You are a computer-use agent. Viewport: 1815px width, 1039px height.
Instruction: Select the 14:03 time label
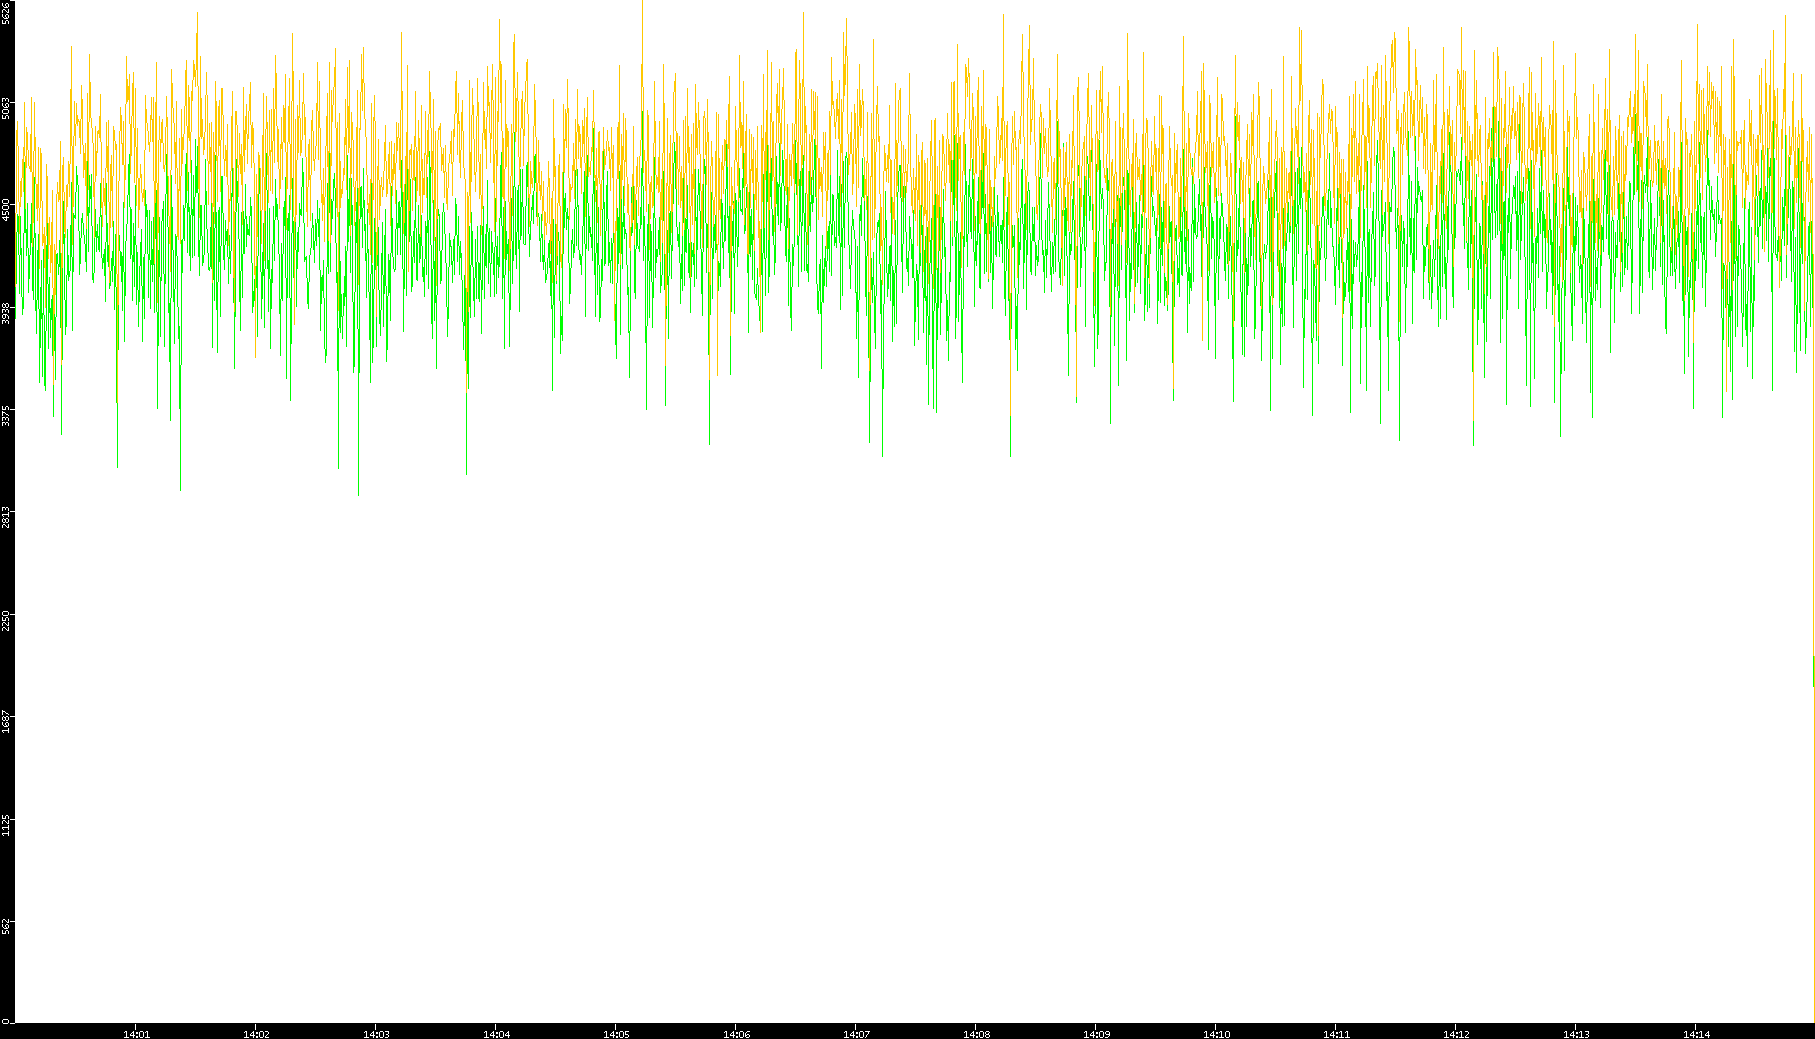(377, 1034)
